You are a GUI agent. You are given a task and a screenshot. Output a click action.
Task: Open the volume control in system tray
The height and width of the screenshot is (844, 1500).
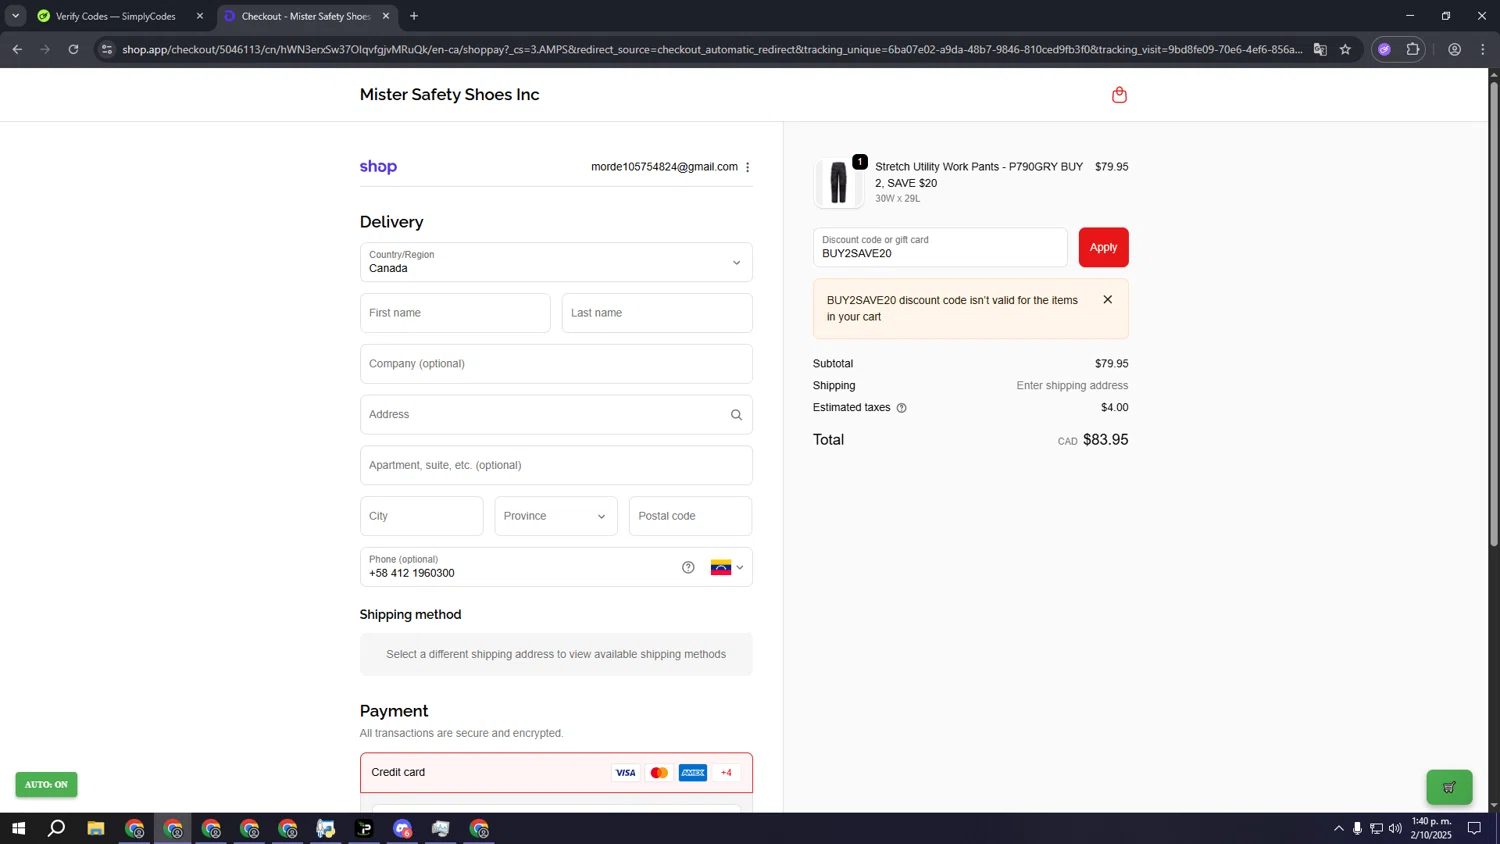(1395, 828)
